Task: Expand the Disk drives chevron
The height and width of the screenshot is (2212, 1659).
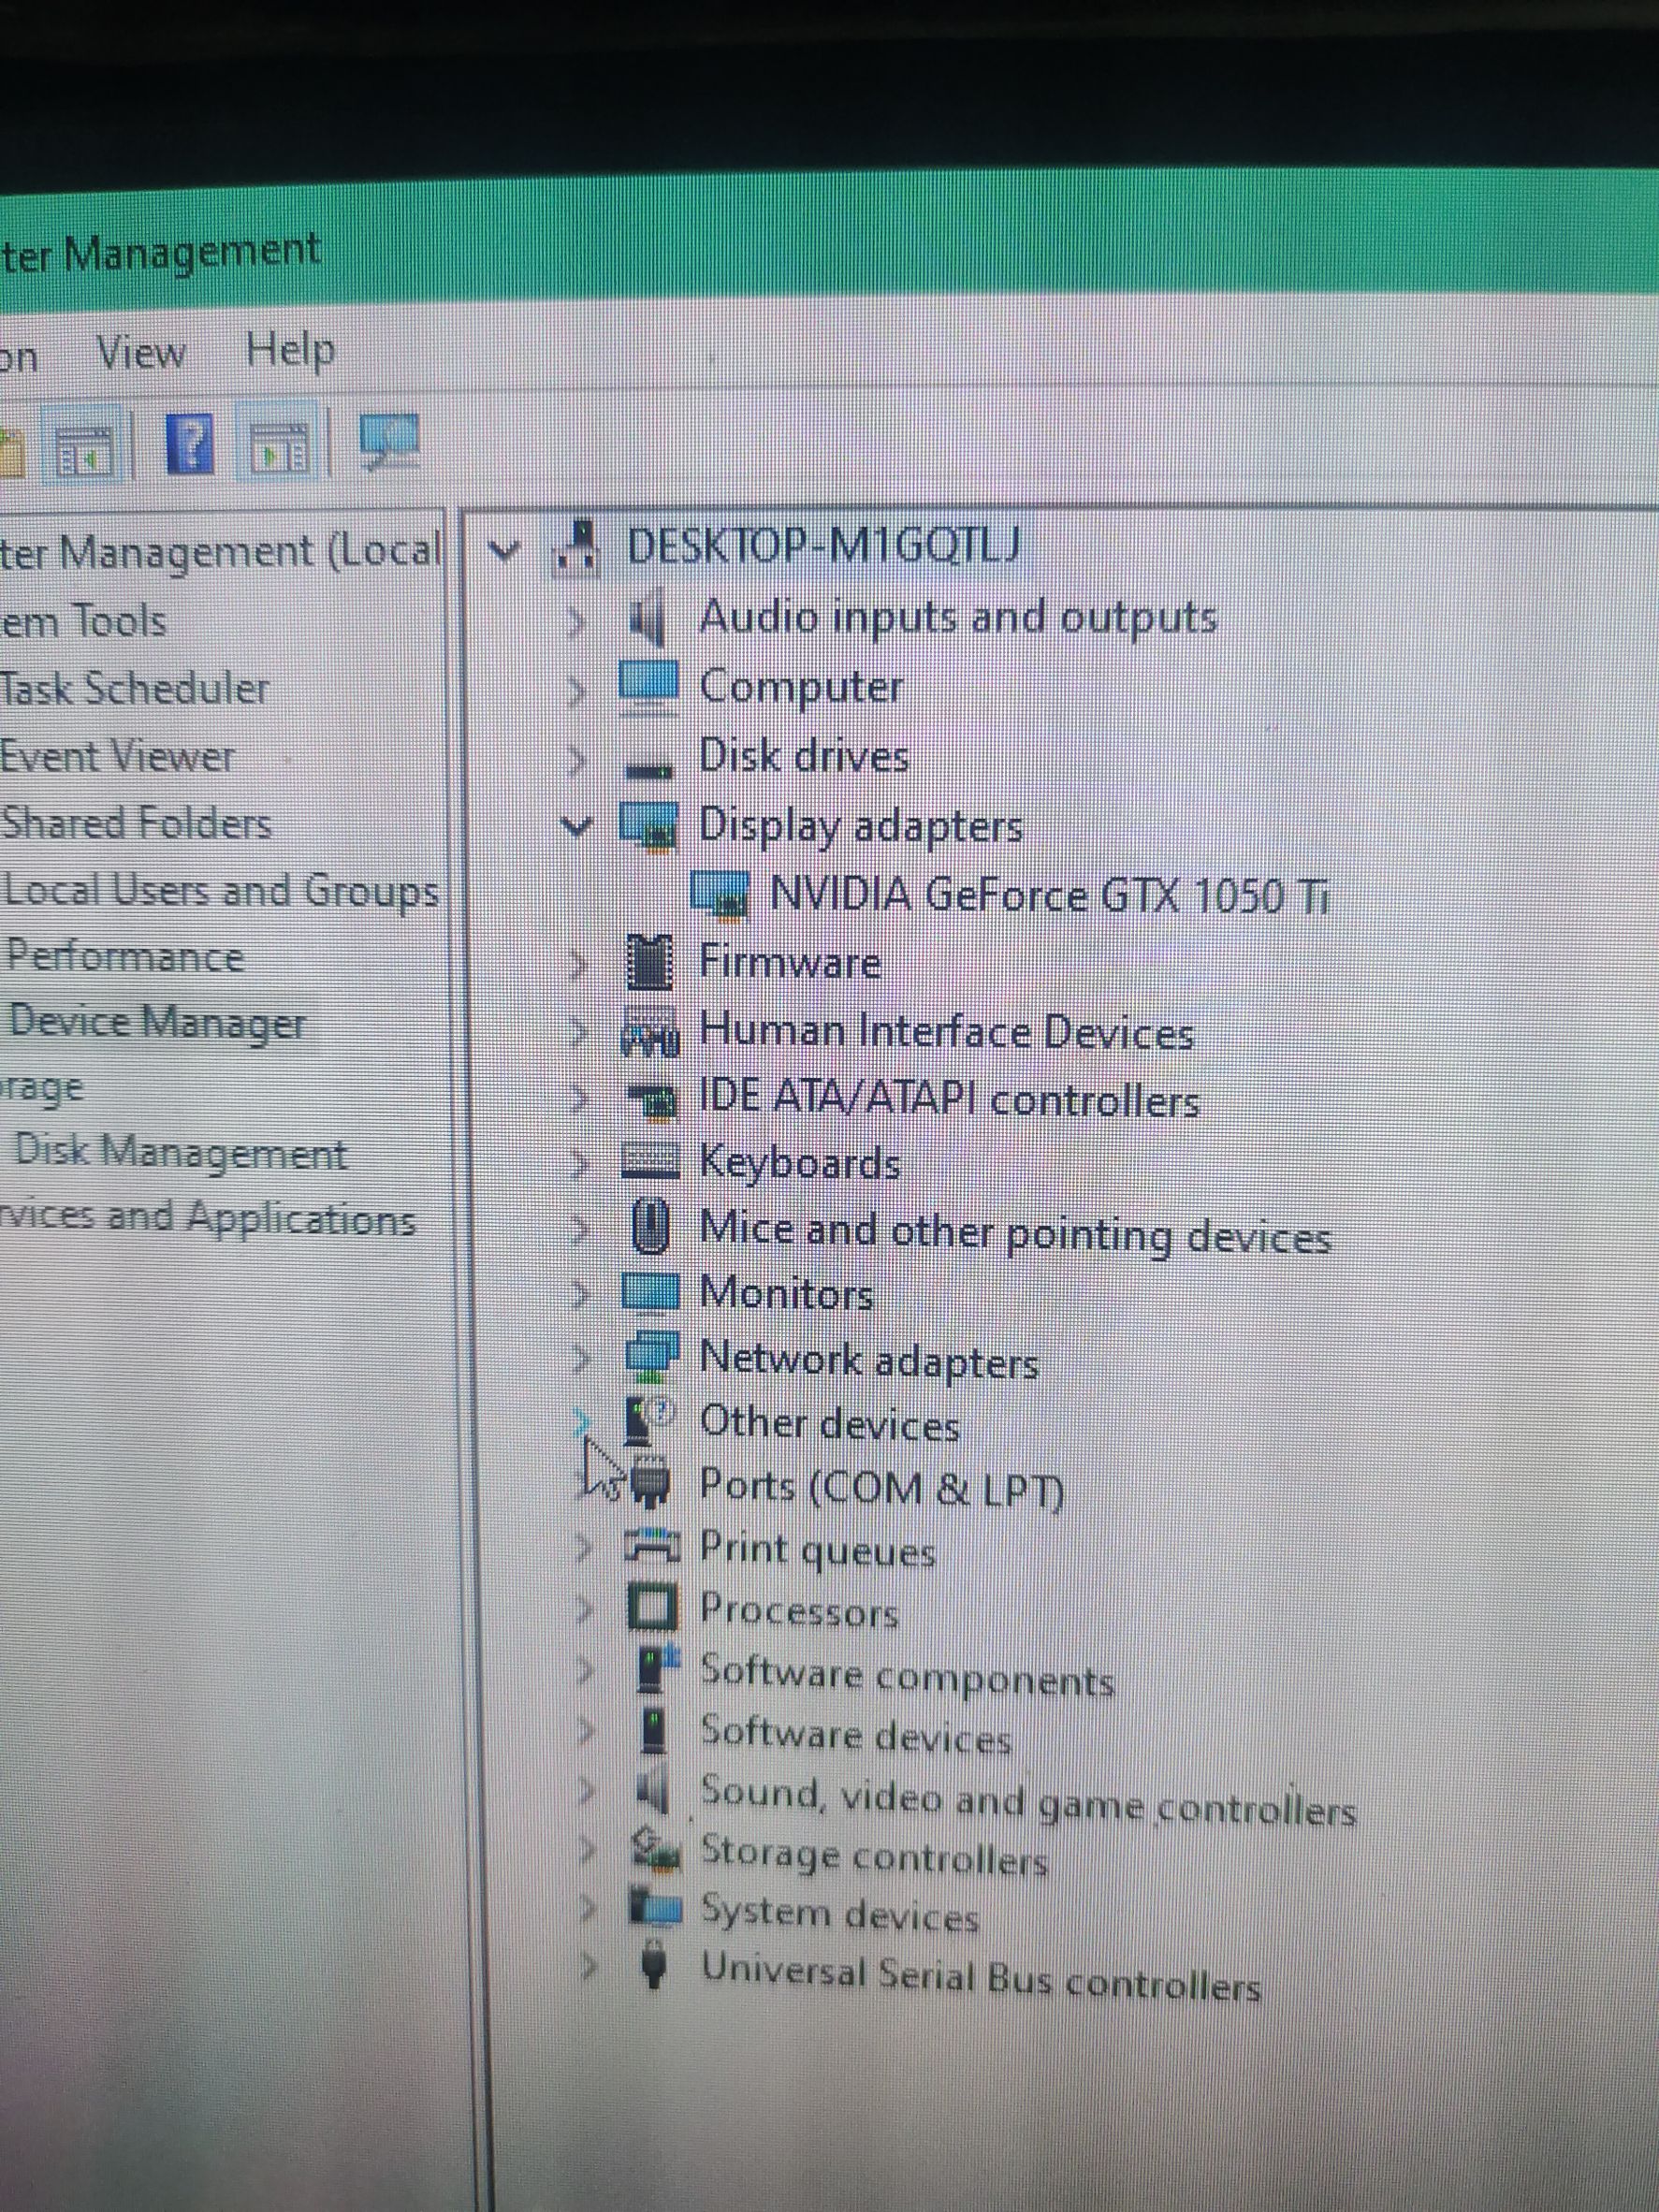Action: point(575,760)
